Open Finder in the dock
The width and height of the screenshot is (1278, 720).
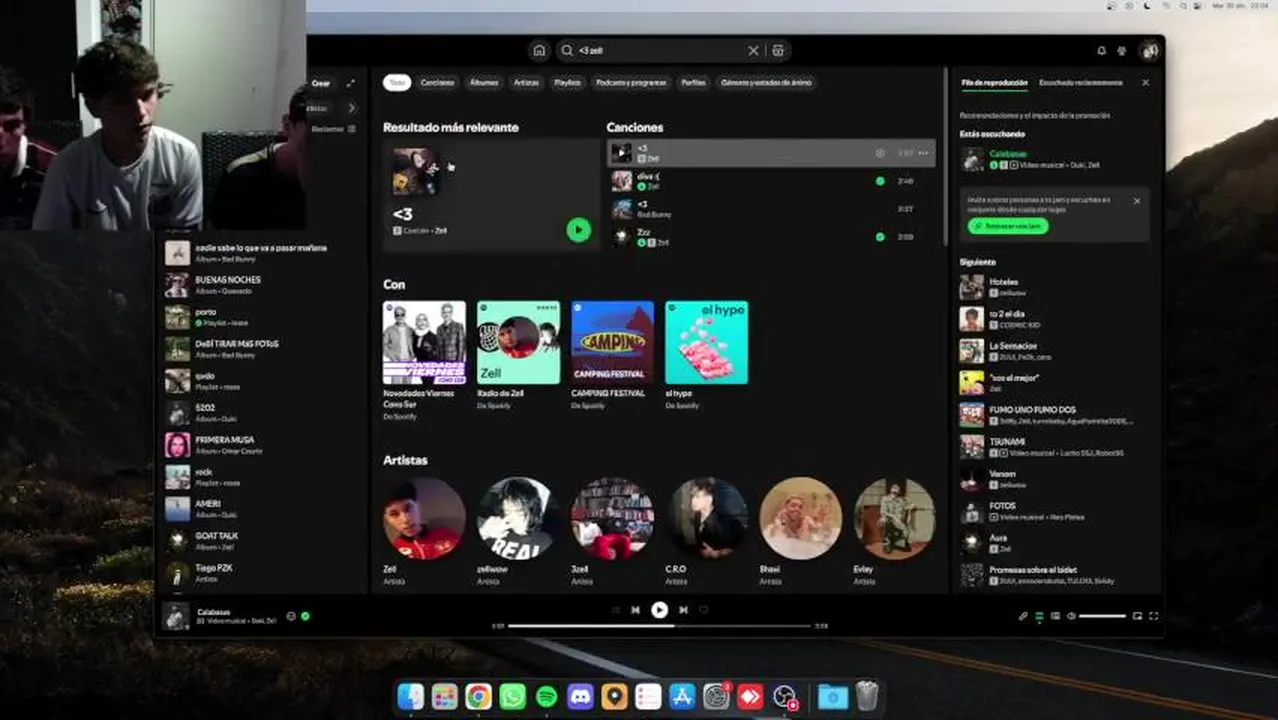pos(411,697)
